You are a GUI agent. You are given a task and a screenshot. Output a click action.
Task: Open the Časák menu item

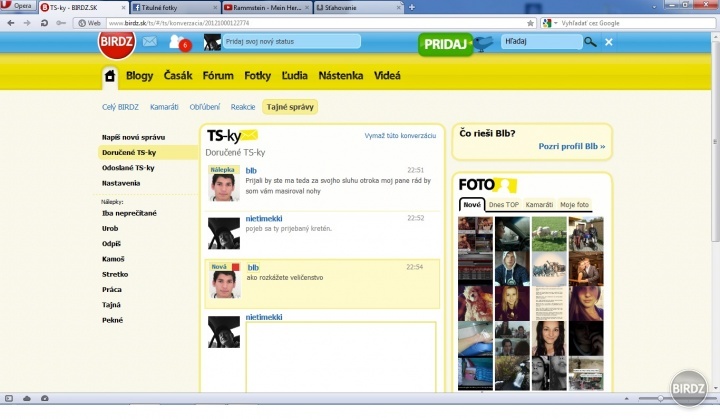pos(178,75)
